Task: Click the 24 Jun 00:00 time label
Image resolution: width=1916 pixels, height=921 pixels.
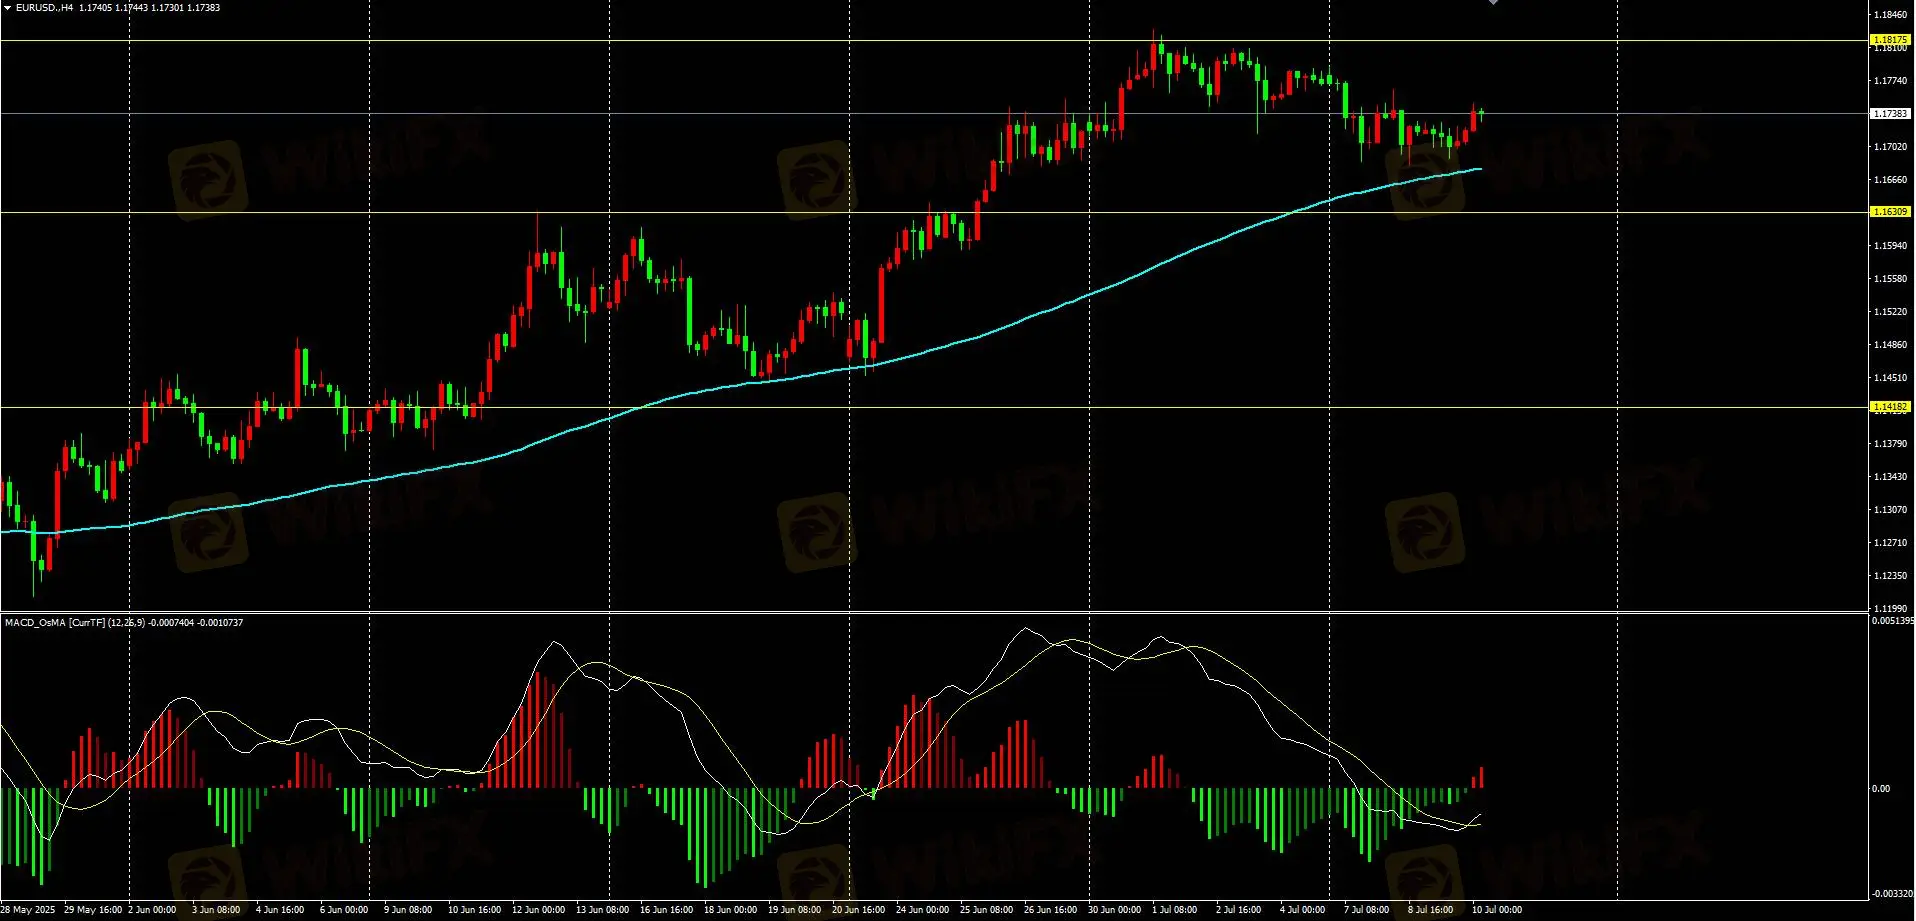Action: [923, 910]
